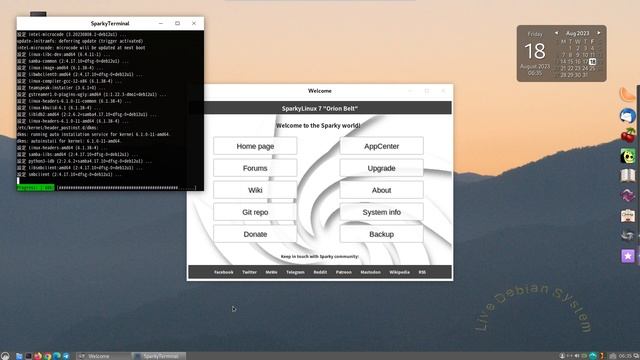
Task: Open the Home page button in Welcome
Action: click(255, 146)
